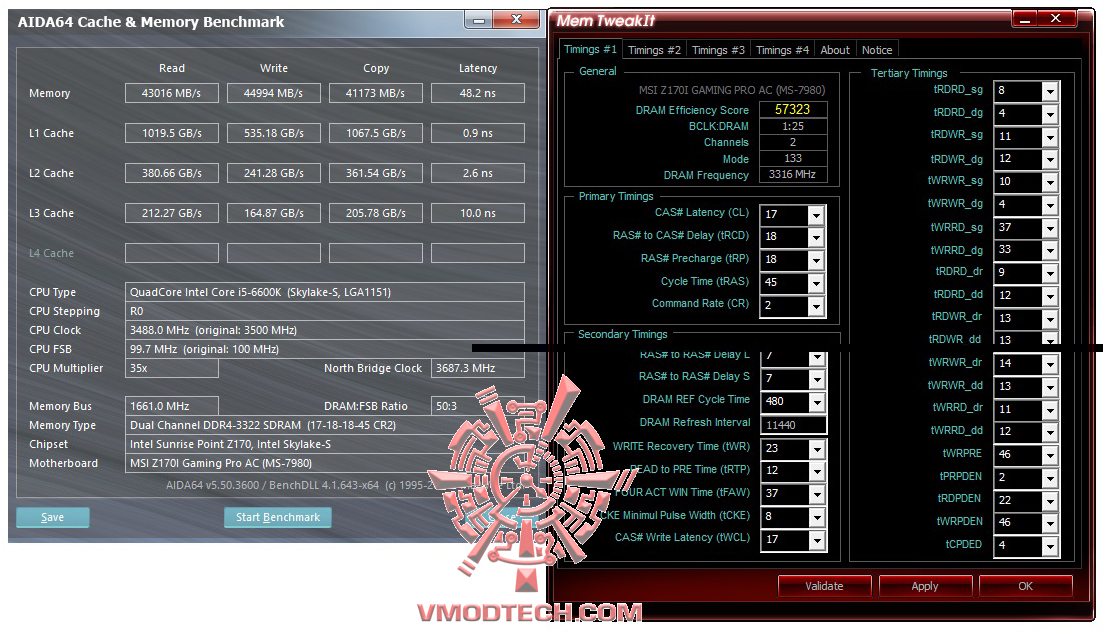Switch to the Timings #2 tab

coord(654,50)
